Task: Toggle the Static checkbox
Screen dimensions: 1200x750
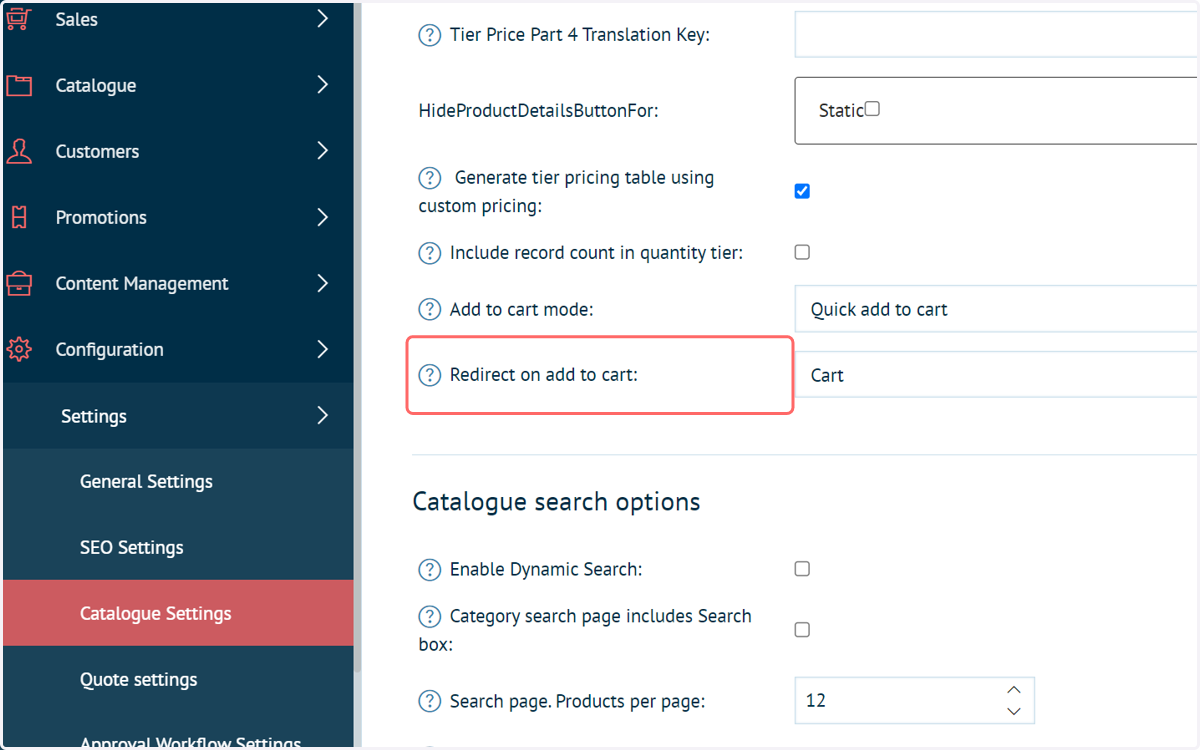Action: (872, 109)
